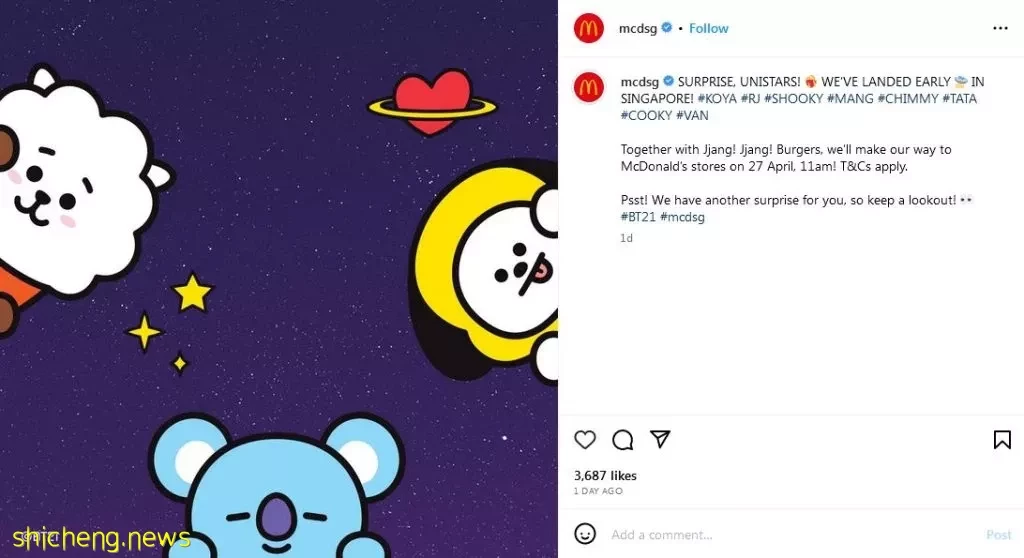Click the BT21 post image
This screenshot has width=1024, height=558.
(279, 279)
